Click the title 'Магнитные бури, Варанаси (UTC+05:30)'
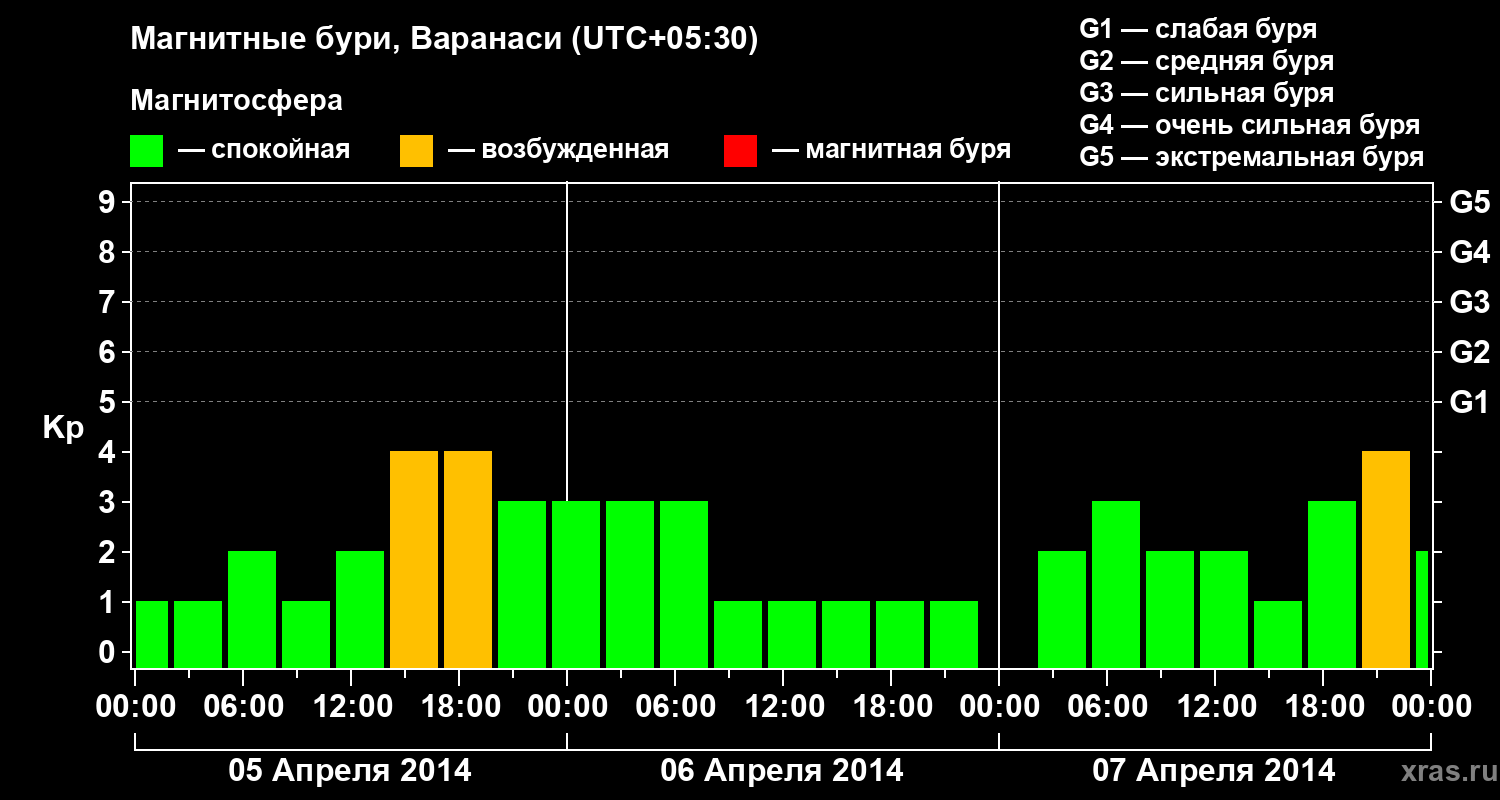The height and width of the screenshot is (800, 1500). (x=445, y=40)
